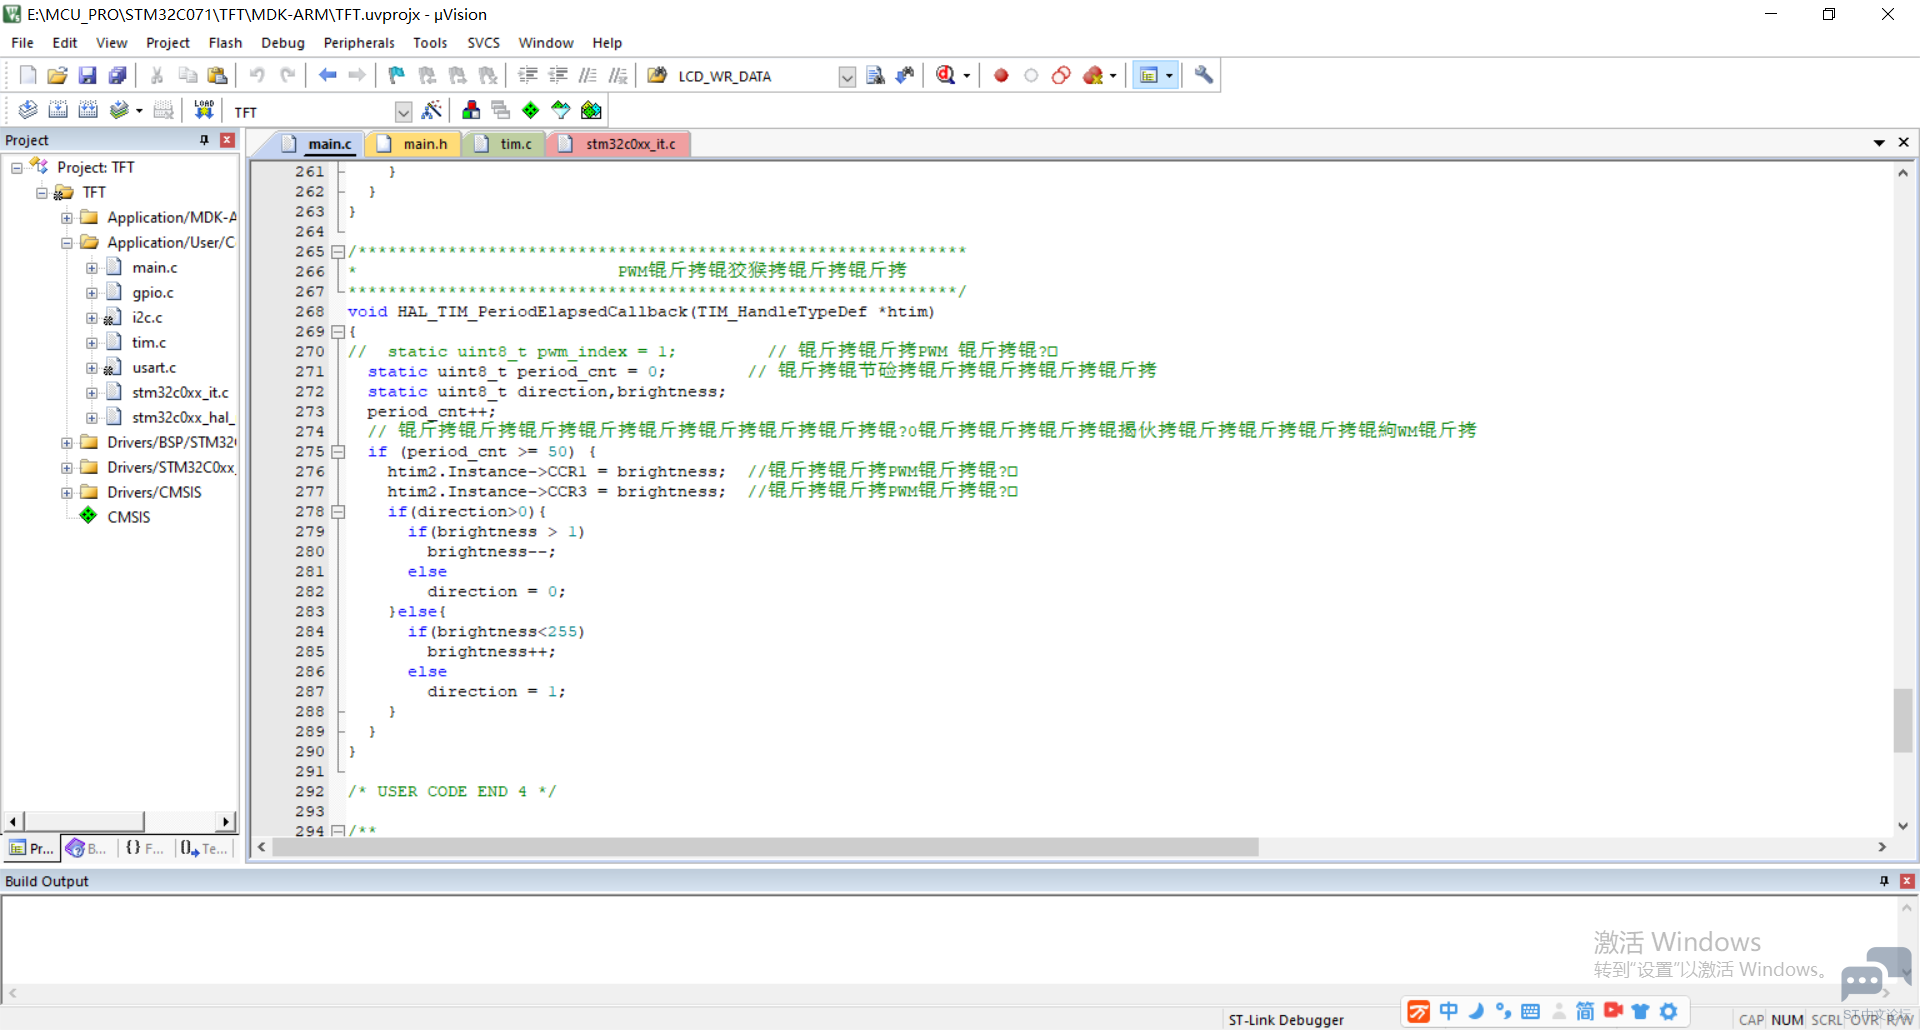Insert a breakpoint with the red dot
The image size is (1920, 1030).
click(1001, 75)
